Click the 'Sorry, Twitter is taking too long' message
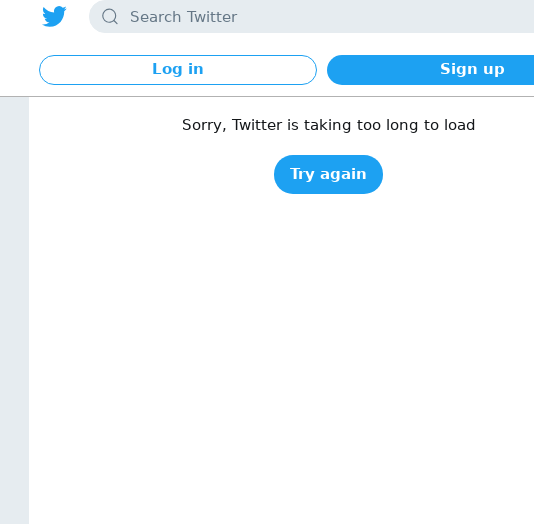The height and width of the screenshot is (524, 534). [x=328, y=125]
